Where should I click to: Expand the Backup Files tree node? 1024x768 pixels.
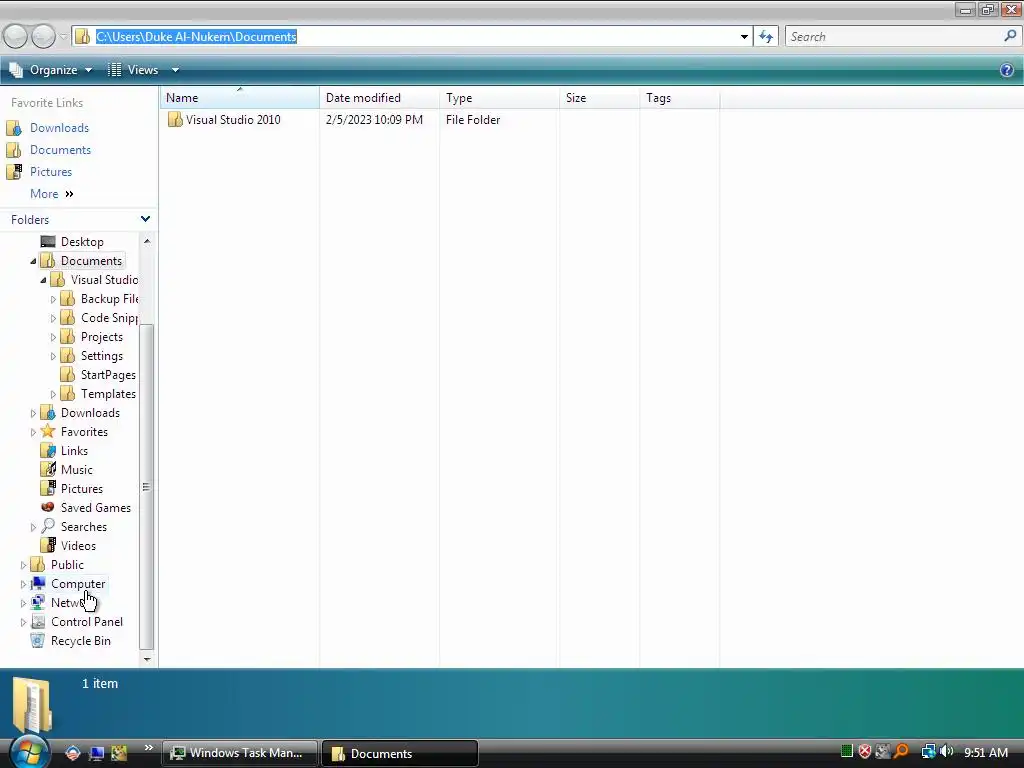point(53,299)
